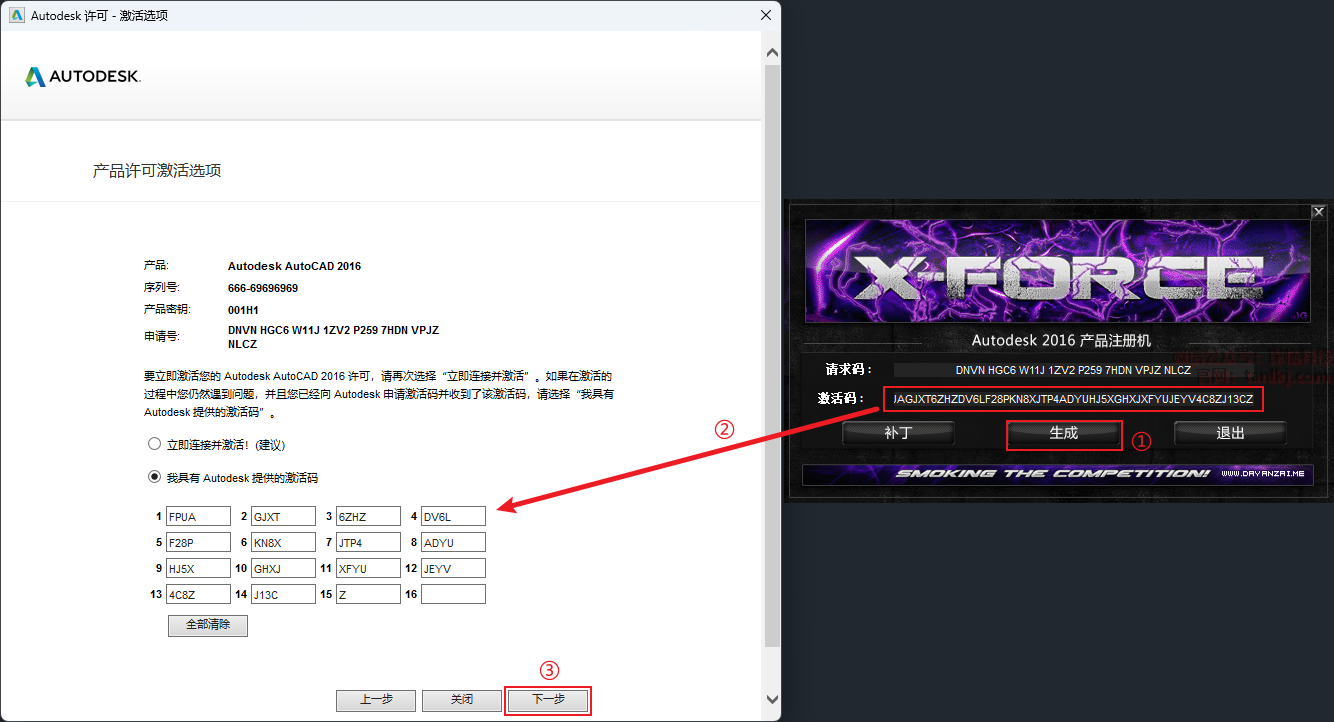Click the 补丁 button in the X-Force window
The image size is (1334, 722).
898,433
